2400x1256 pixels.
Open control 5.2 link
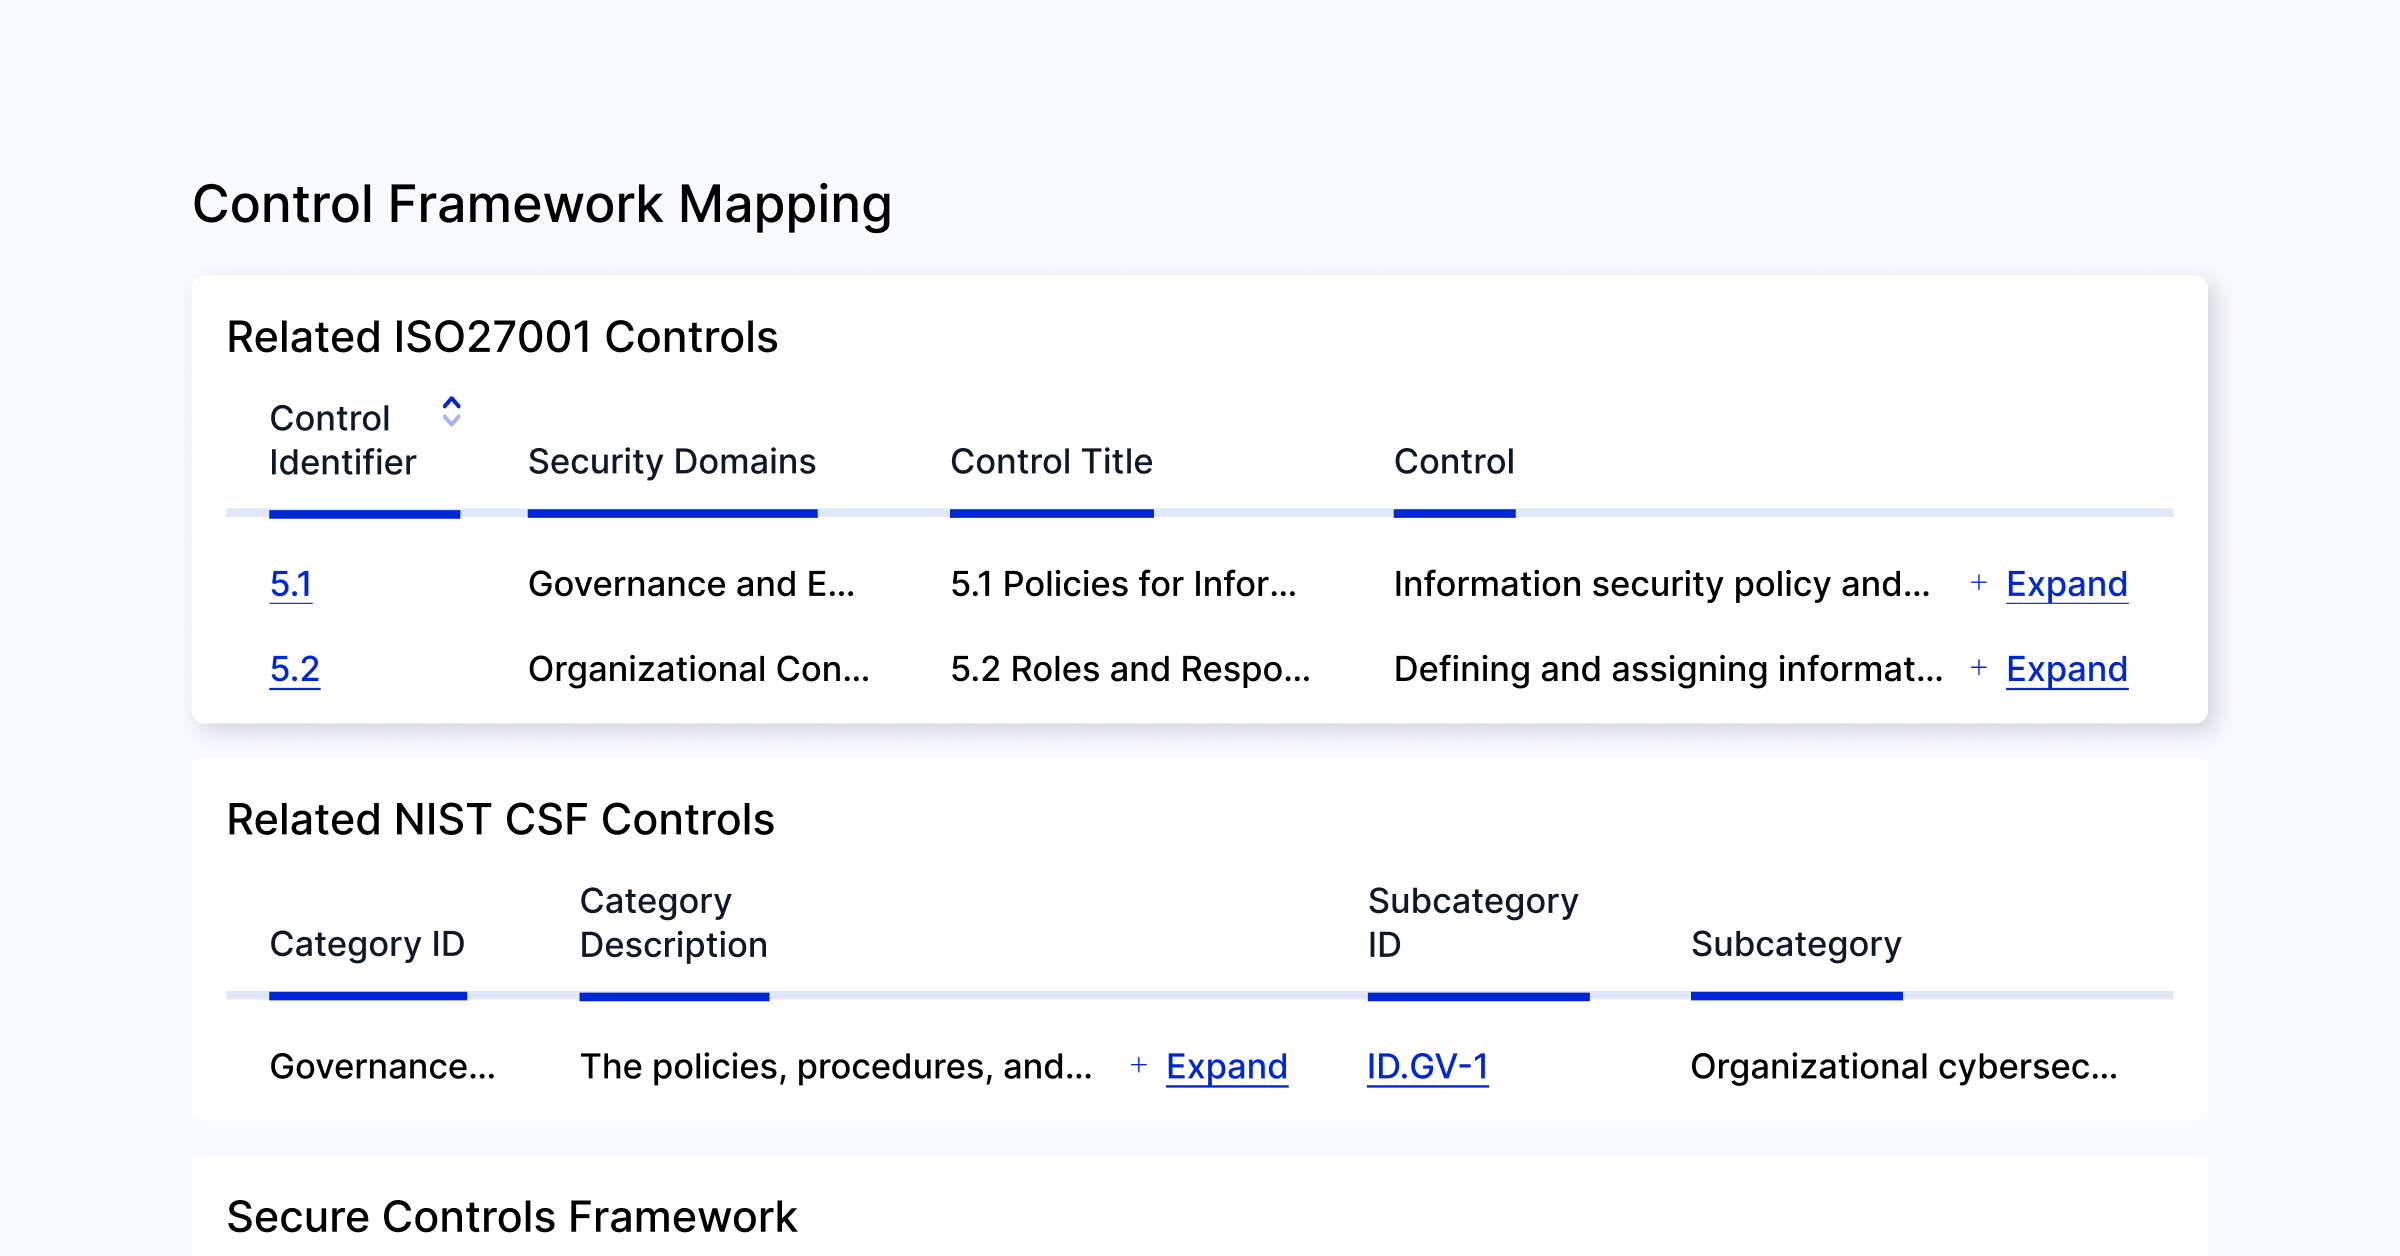[295, 669]
